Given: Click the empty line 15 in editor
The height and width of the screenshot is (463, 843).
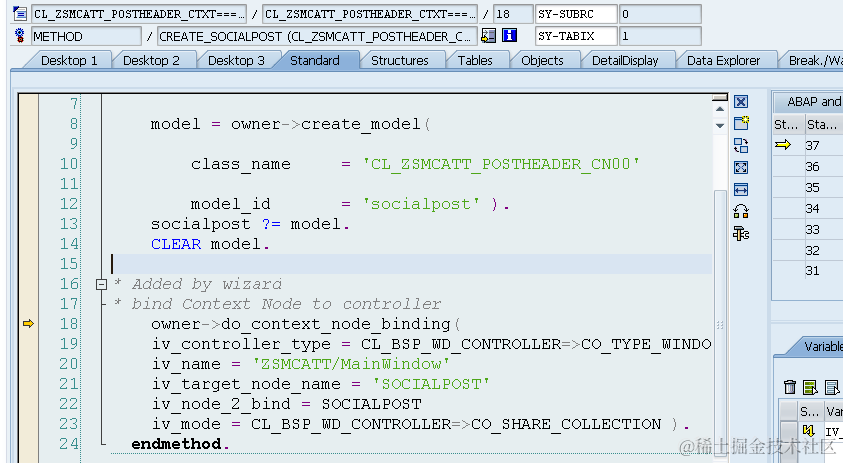Looking at the screenshot, I should pos(411,264).
